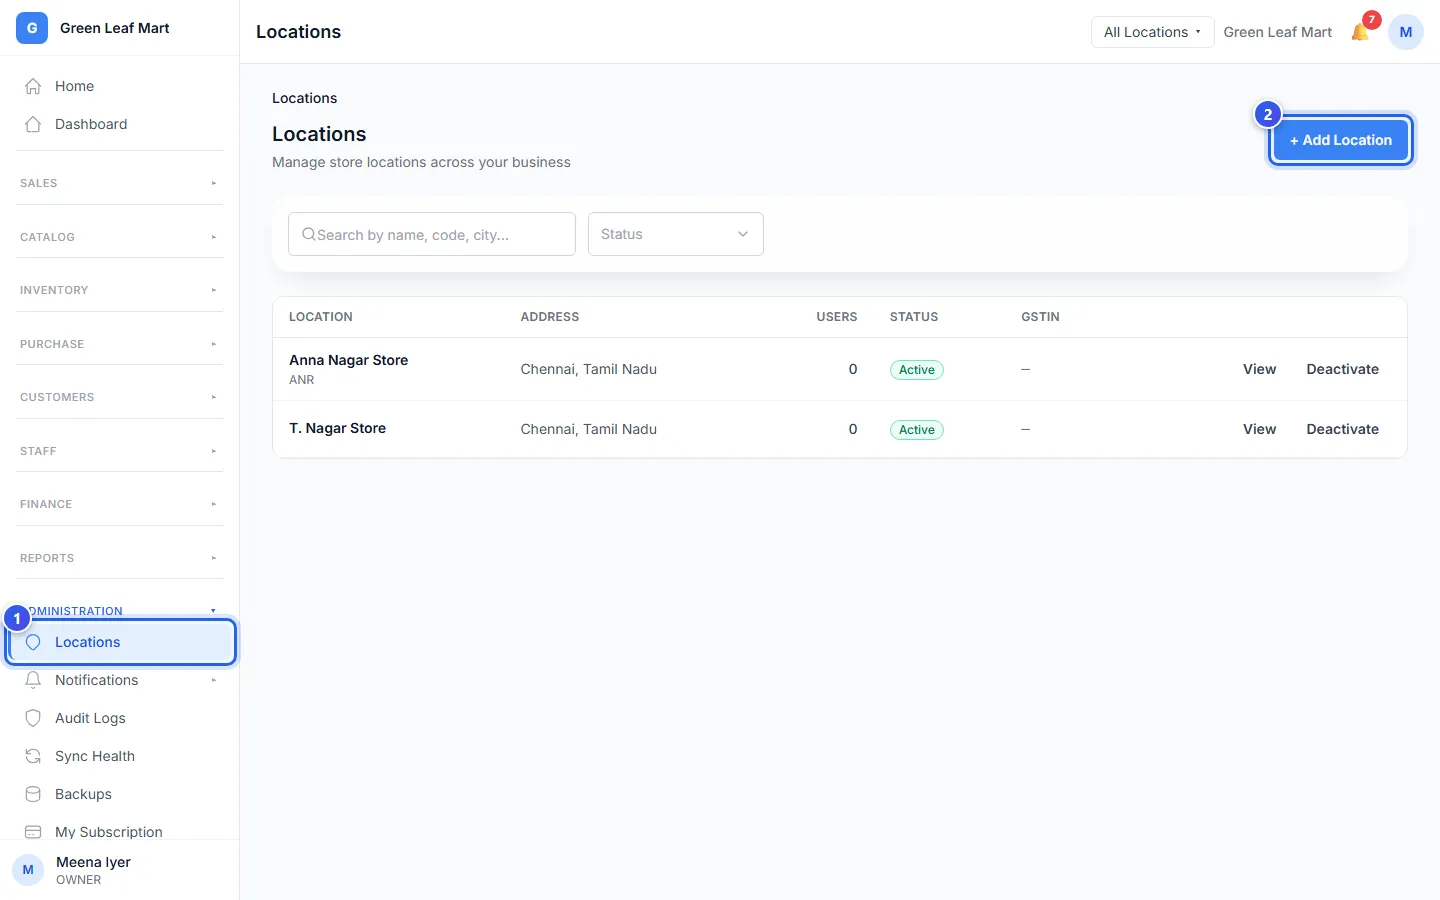Open the user avatar M in header
The image size is (1440, 900).
point(1406,32)
